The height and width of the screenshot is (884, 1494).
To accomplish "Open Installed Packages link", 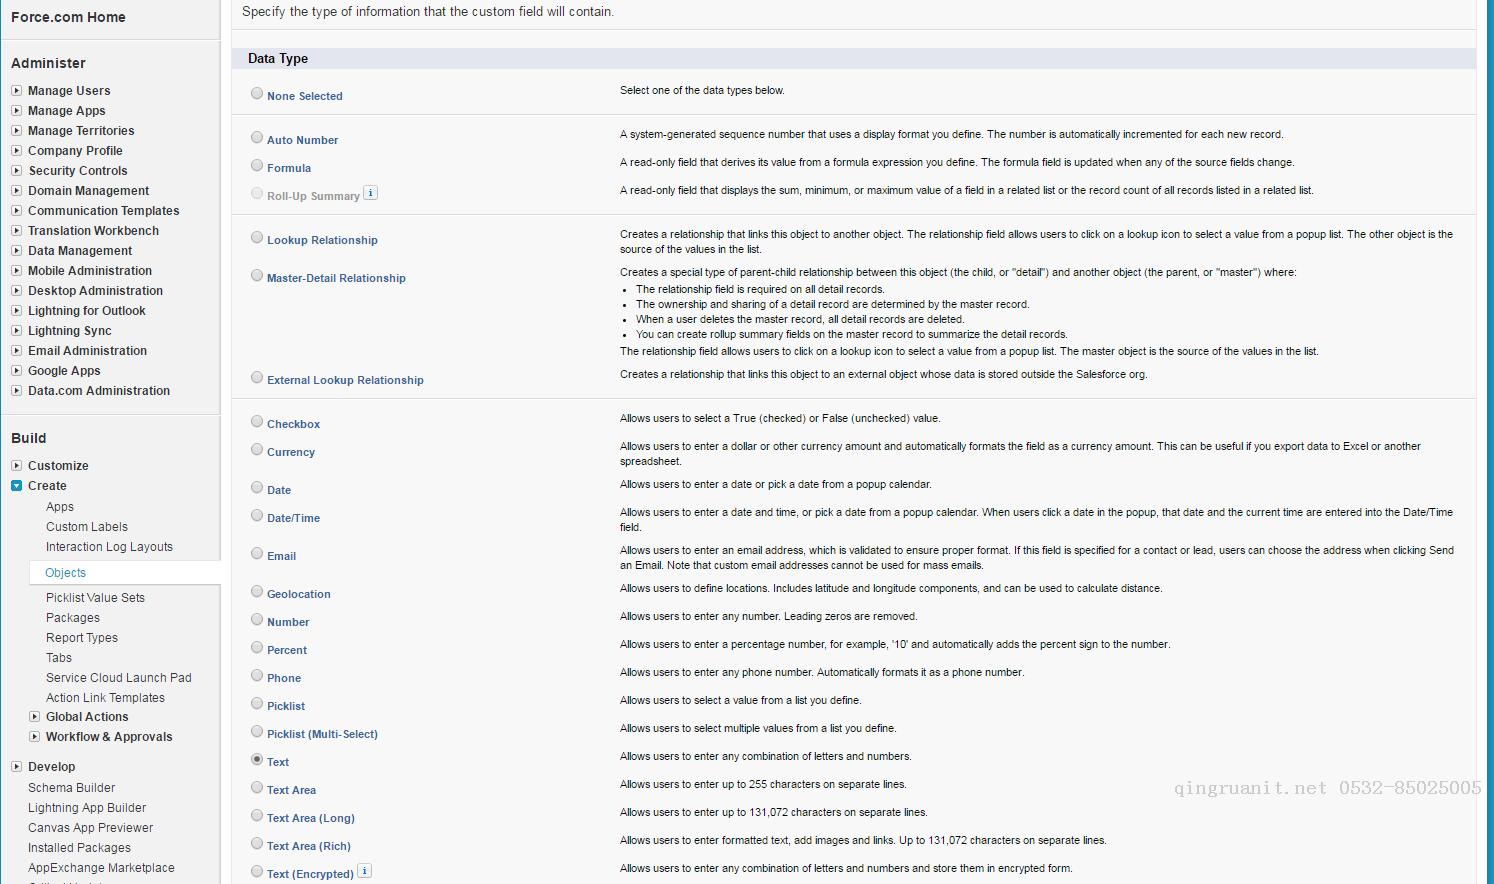I will [x=79, y=848].
